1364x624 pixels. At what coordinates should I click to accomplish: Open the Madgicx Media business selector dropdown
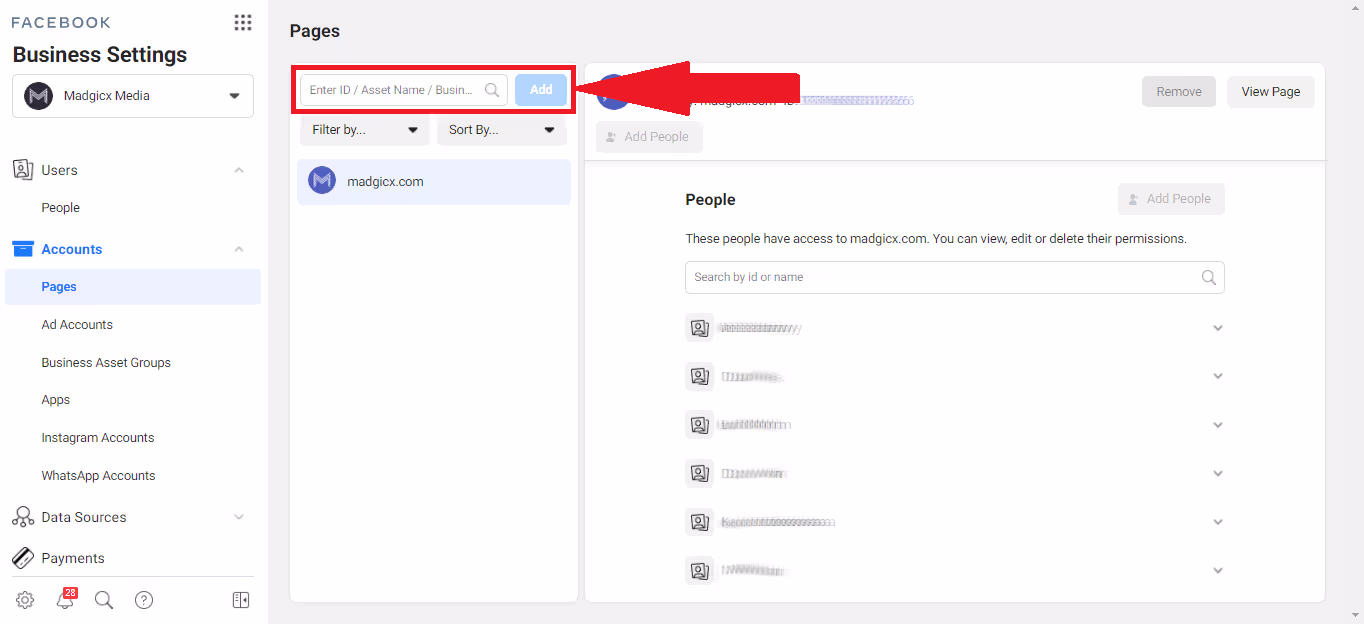coord(133,96)
